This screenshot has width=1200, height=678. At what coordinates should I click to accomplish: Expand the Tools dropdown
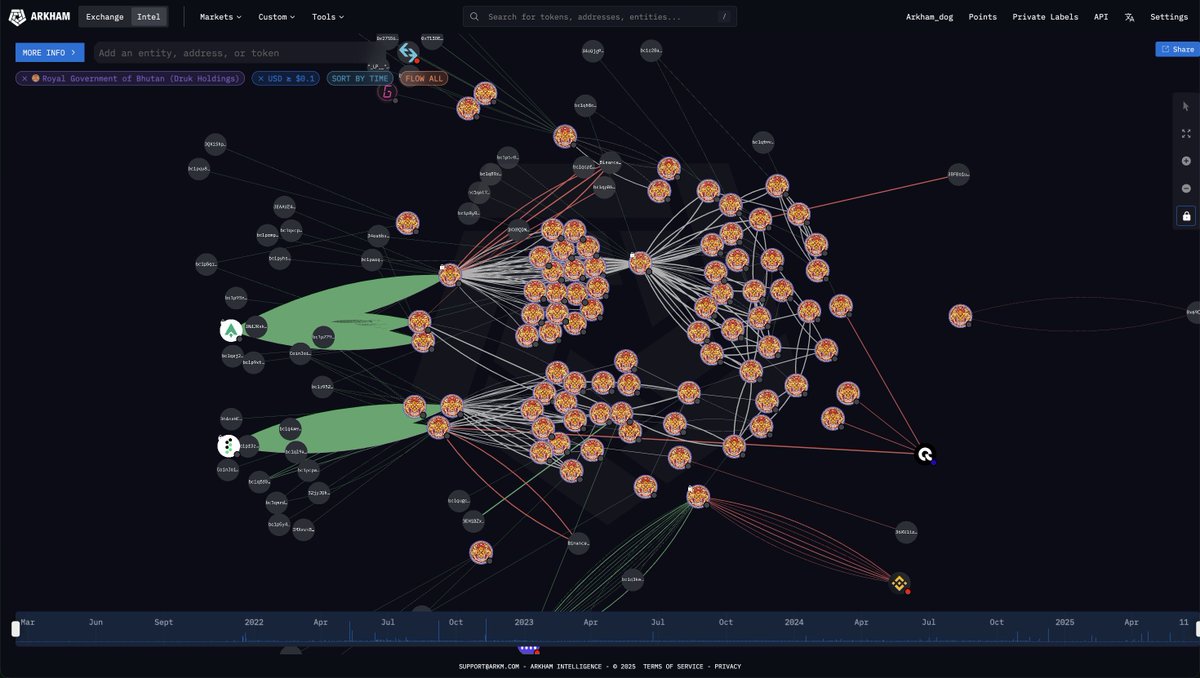(327, 17)
